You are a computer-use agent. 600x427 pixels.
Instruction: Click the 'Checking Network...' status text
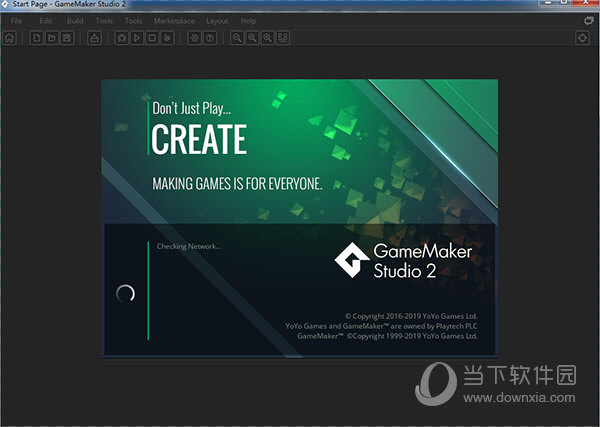tap(189, 246)
